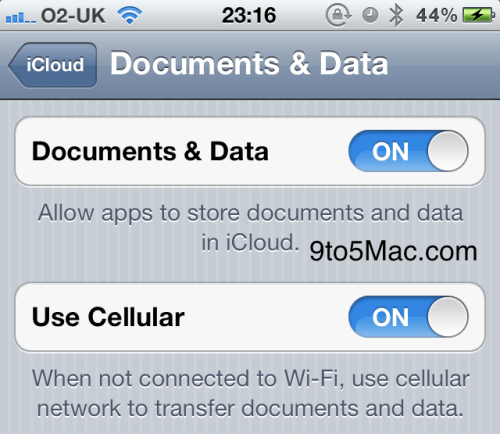Tap the 'Allow apps to store documents' description
The height and width of the screenshot is (434, 500).
click(x=250, y=228)
